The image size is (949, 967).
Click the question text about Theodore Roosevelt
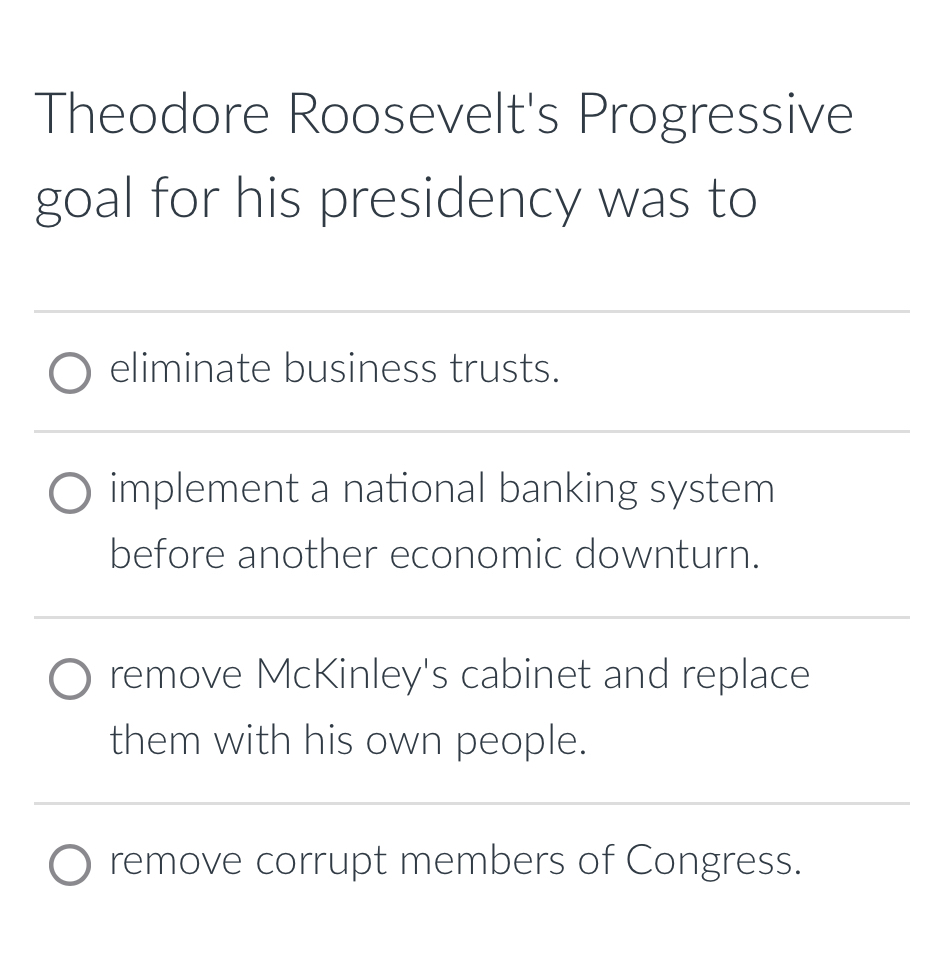tap(444, 155)
